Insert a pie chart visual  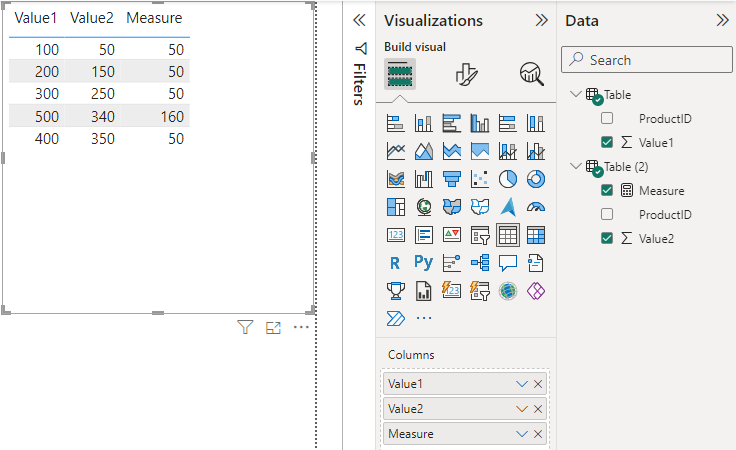[x=507, y=179]
